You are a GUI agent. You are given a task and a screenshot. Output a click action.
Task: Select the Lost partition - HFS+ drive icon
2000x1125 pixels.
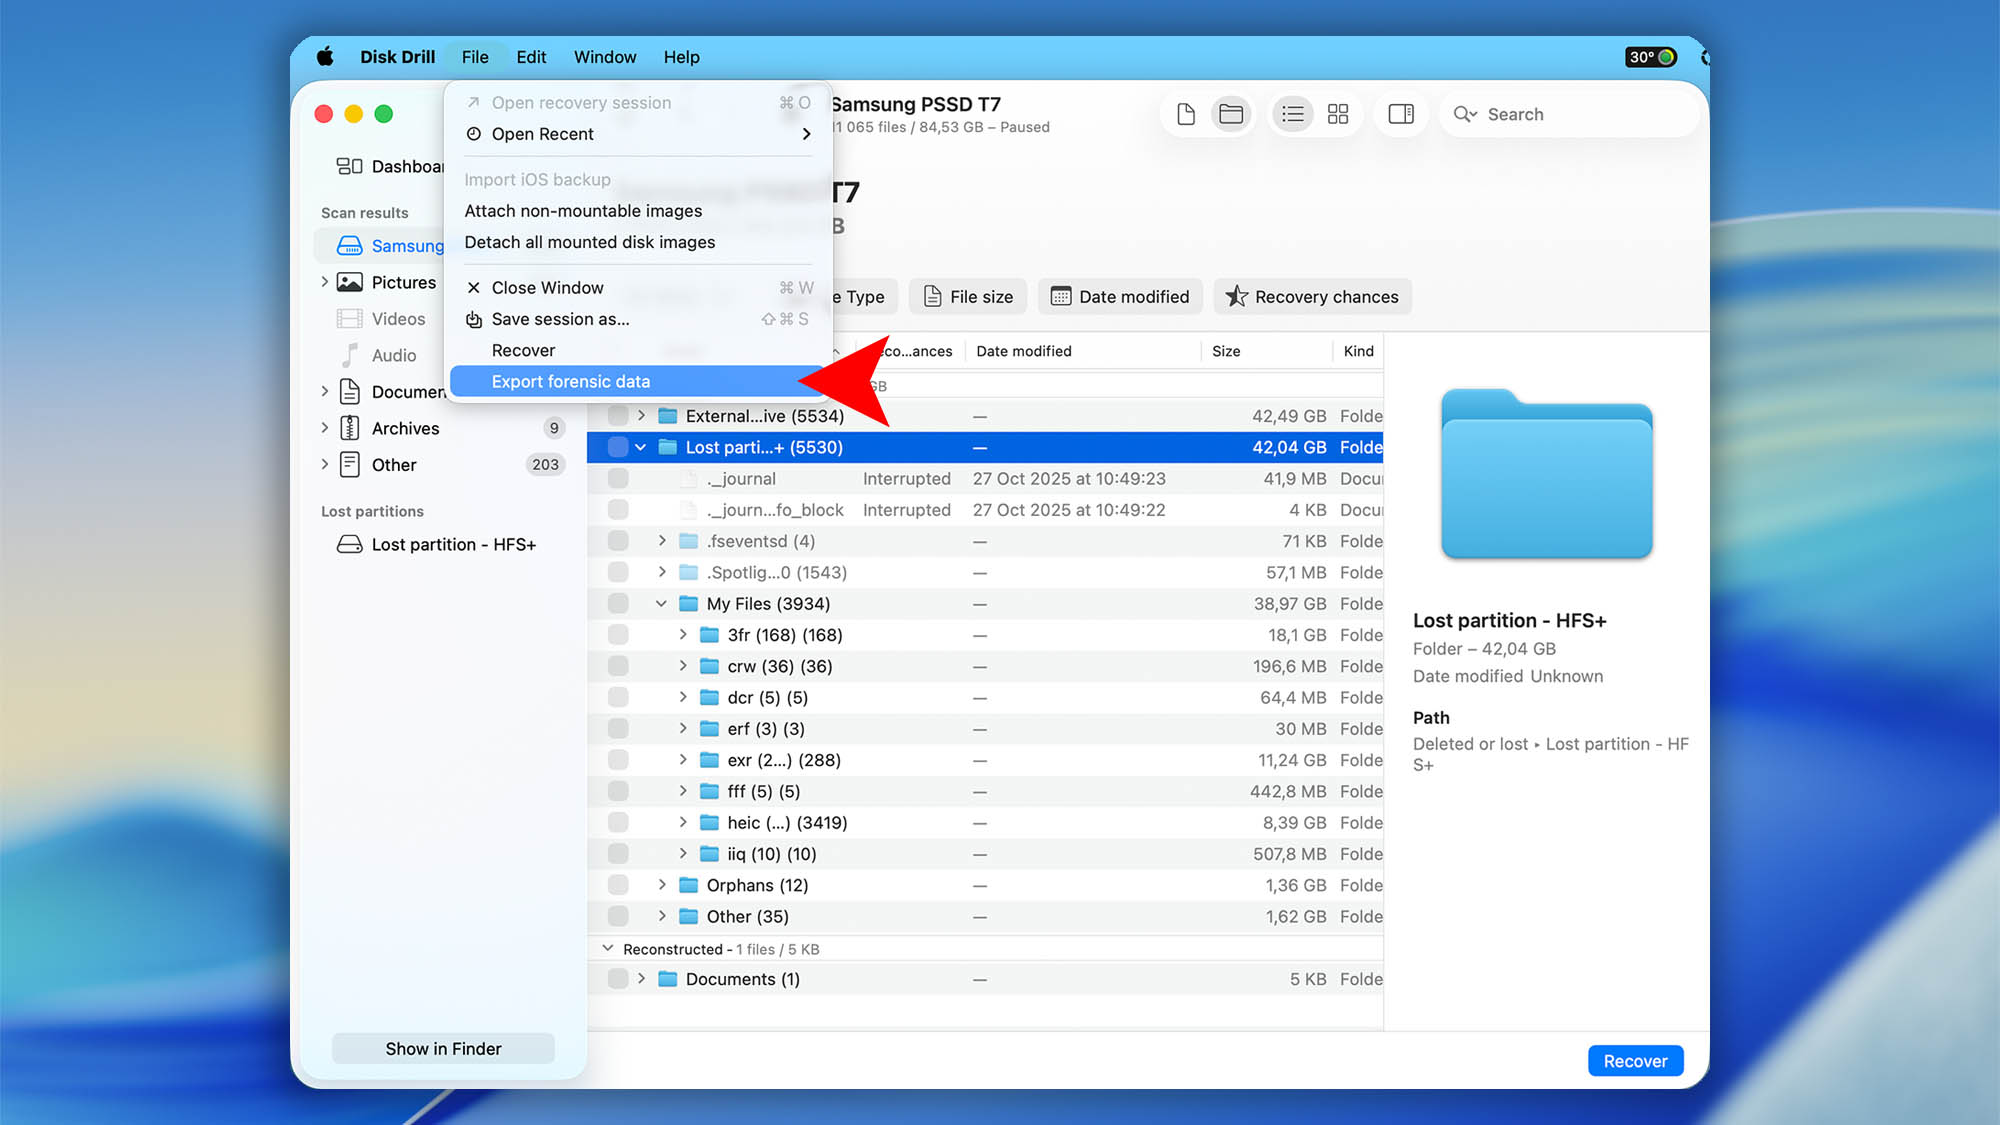coord(348,544)
